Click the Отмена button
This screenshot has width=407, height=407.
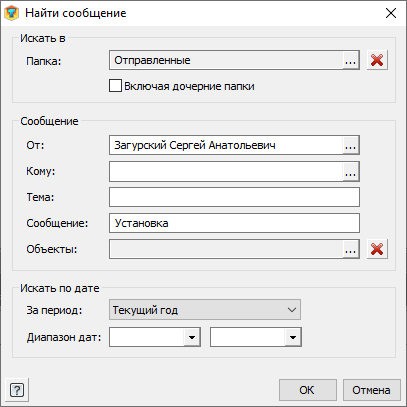pyautogui.click(x=371, y=390)
